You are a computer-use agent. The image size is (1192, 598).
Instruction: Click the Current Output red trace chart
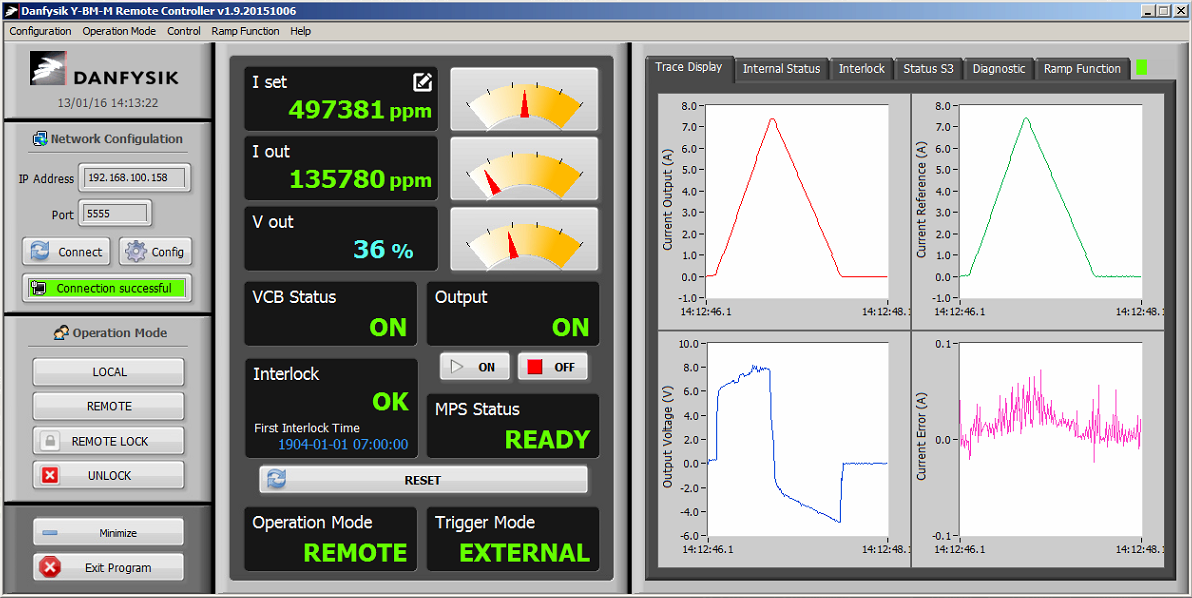(x=797, y=201)
